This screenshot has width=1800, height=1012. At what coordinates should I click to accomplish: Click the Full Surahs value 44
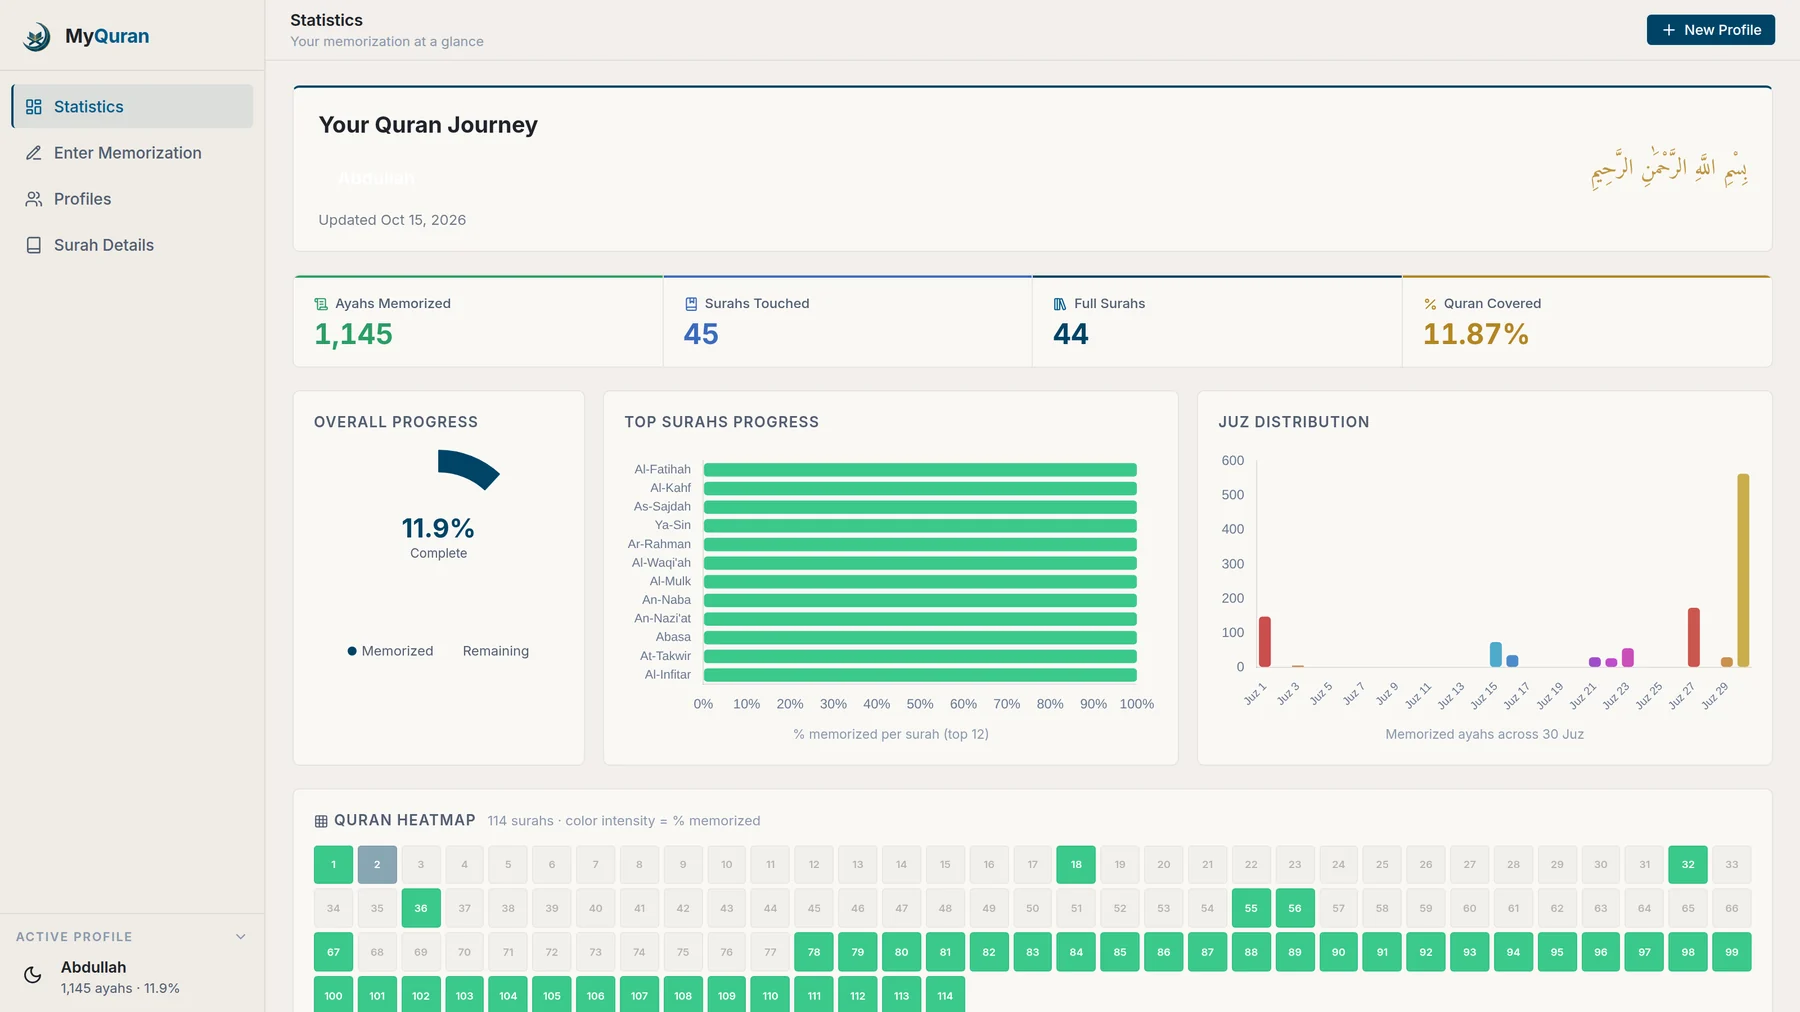1071,334
